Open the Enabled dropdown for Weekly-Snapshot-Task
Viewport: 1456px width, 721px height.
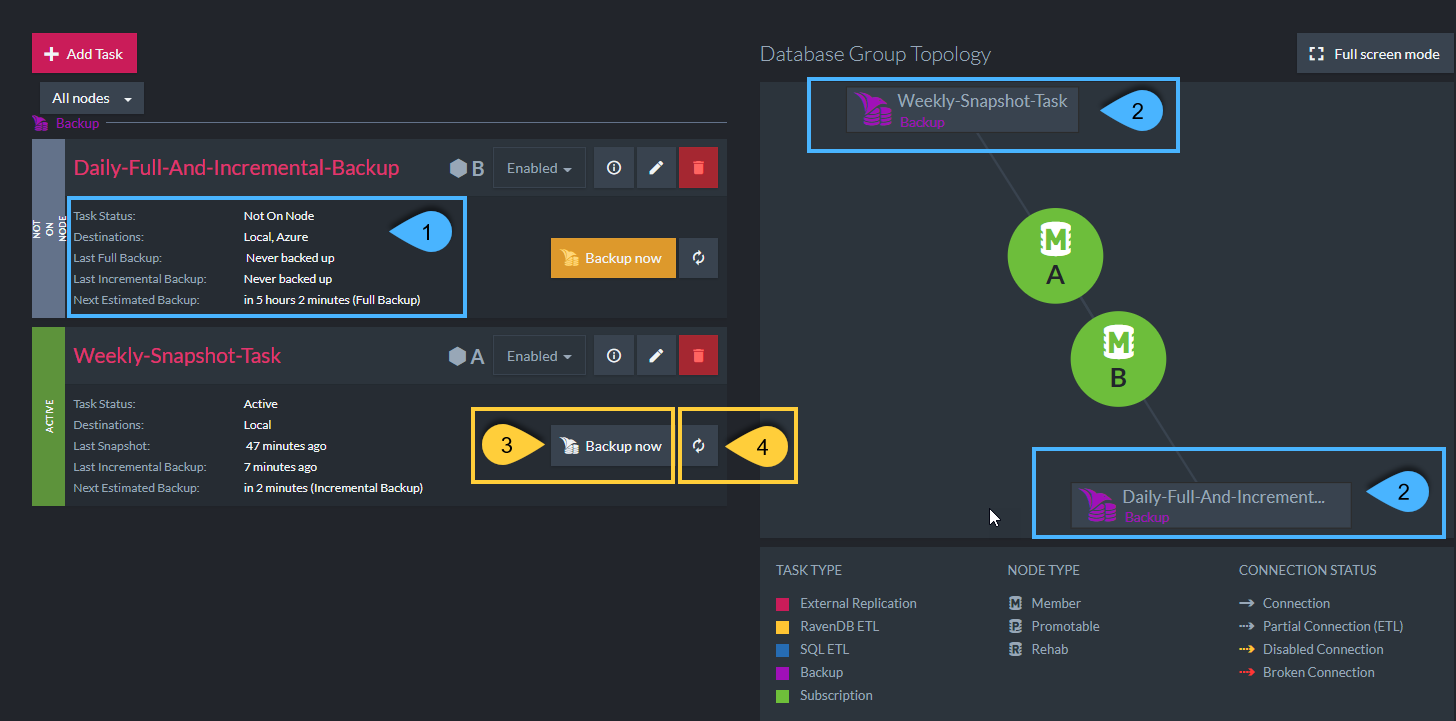click(x=540, y=356)
